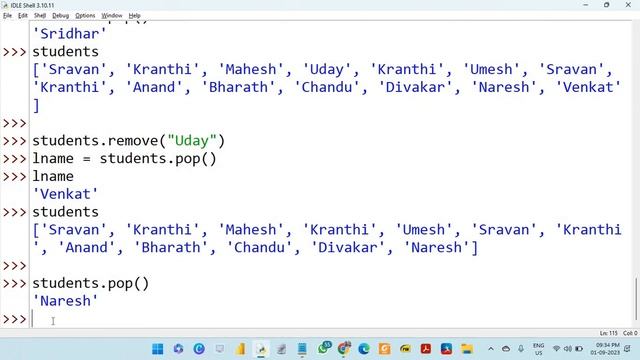The image size is (640, 360).
Task: Open the clock showing 09:34 PM
Action: coord(605,349)
